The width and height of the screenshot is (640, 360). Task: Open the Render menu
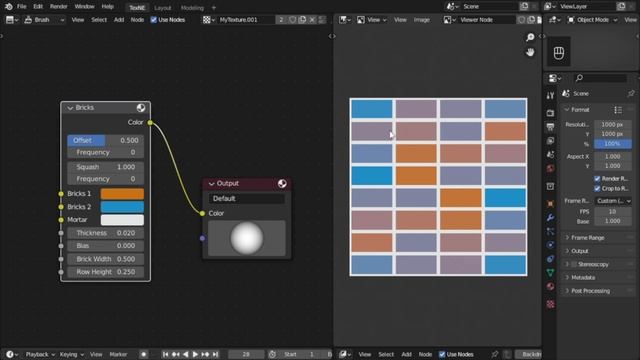[x=59, y=7]
